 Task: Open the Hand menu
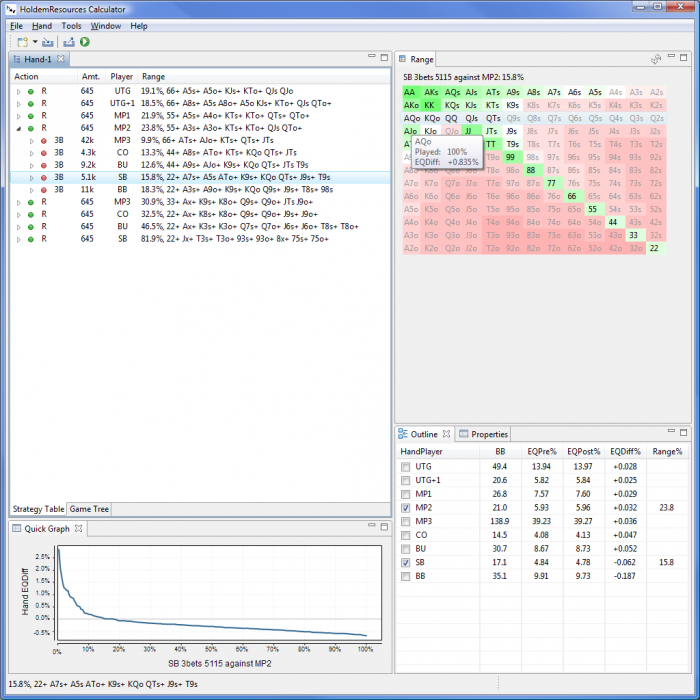coord(42,26)
